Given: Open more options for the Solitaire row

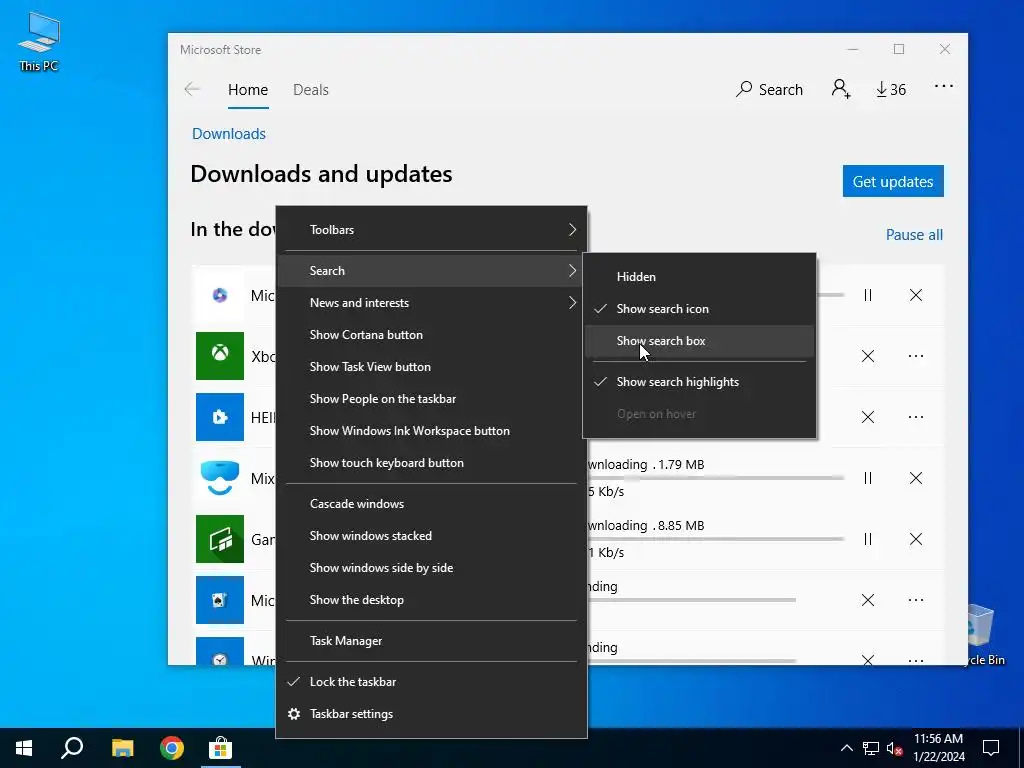Looking at the screenshot, I should coord(916,600).
